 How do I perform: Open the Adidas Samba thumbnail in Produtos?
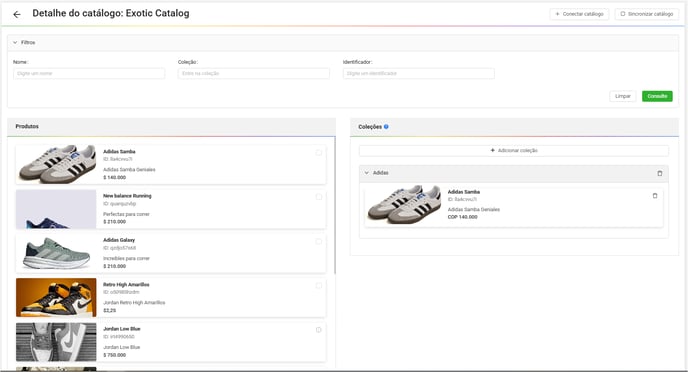coord(56,165)
